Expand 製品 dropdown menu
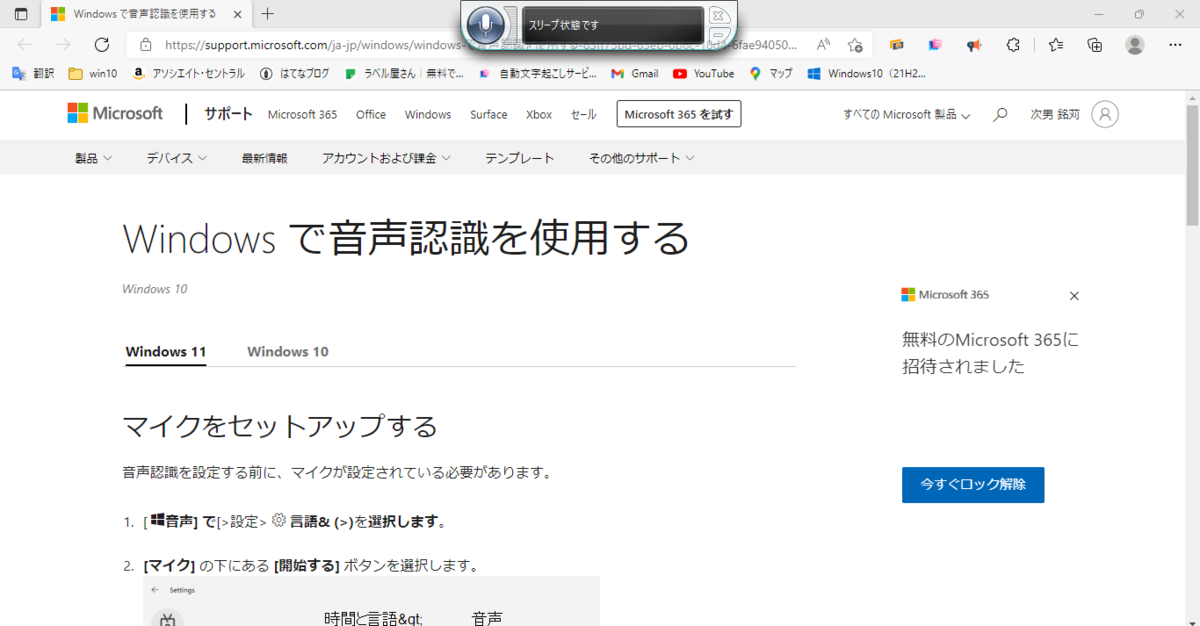1200x626 pixels. 93,158
